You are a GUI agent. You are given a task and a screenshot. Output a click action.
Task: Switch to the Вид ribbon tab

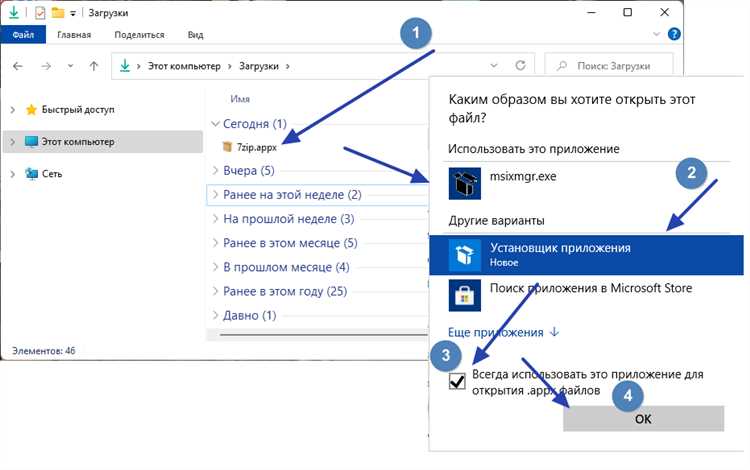point(195,34)
